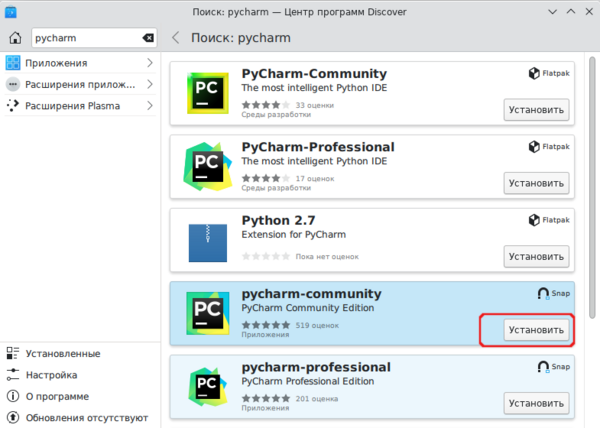Go back using the arrow beside Поиск
600x428 pixels.
176,38
